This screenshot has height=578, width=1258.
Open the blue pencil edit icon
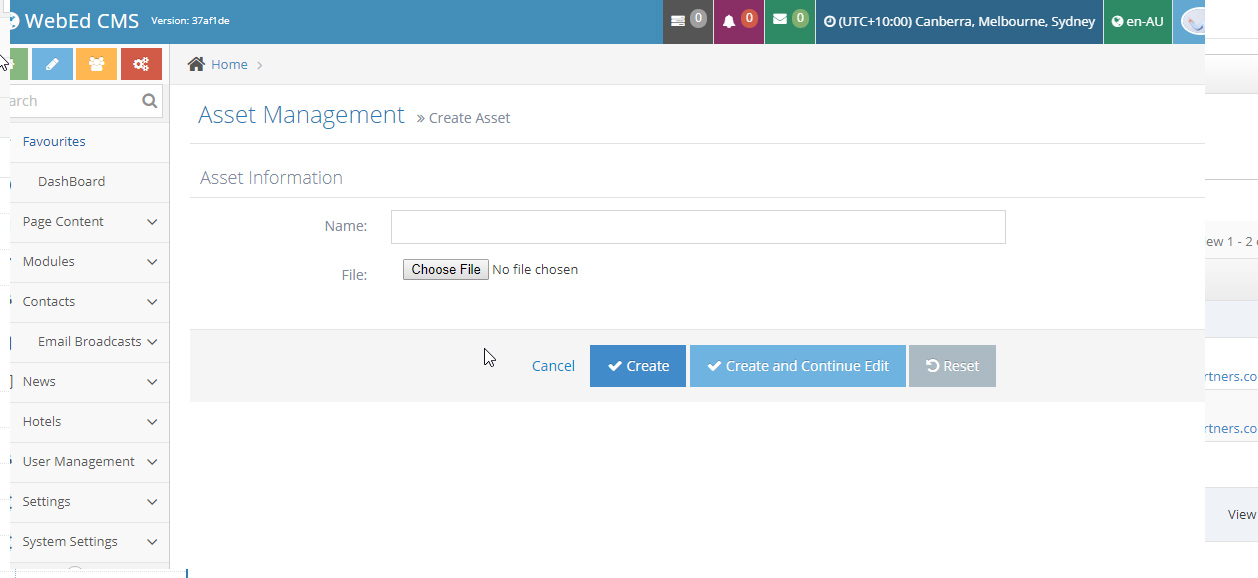point(52,63)
